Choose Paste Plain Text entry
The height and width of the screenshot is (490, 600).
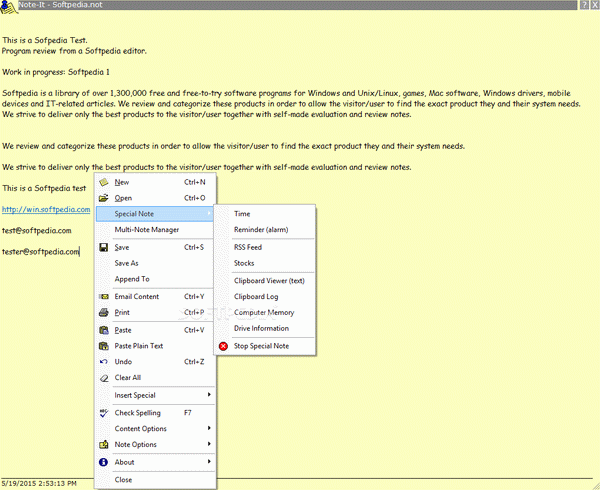(x=155, y=346)
